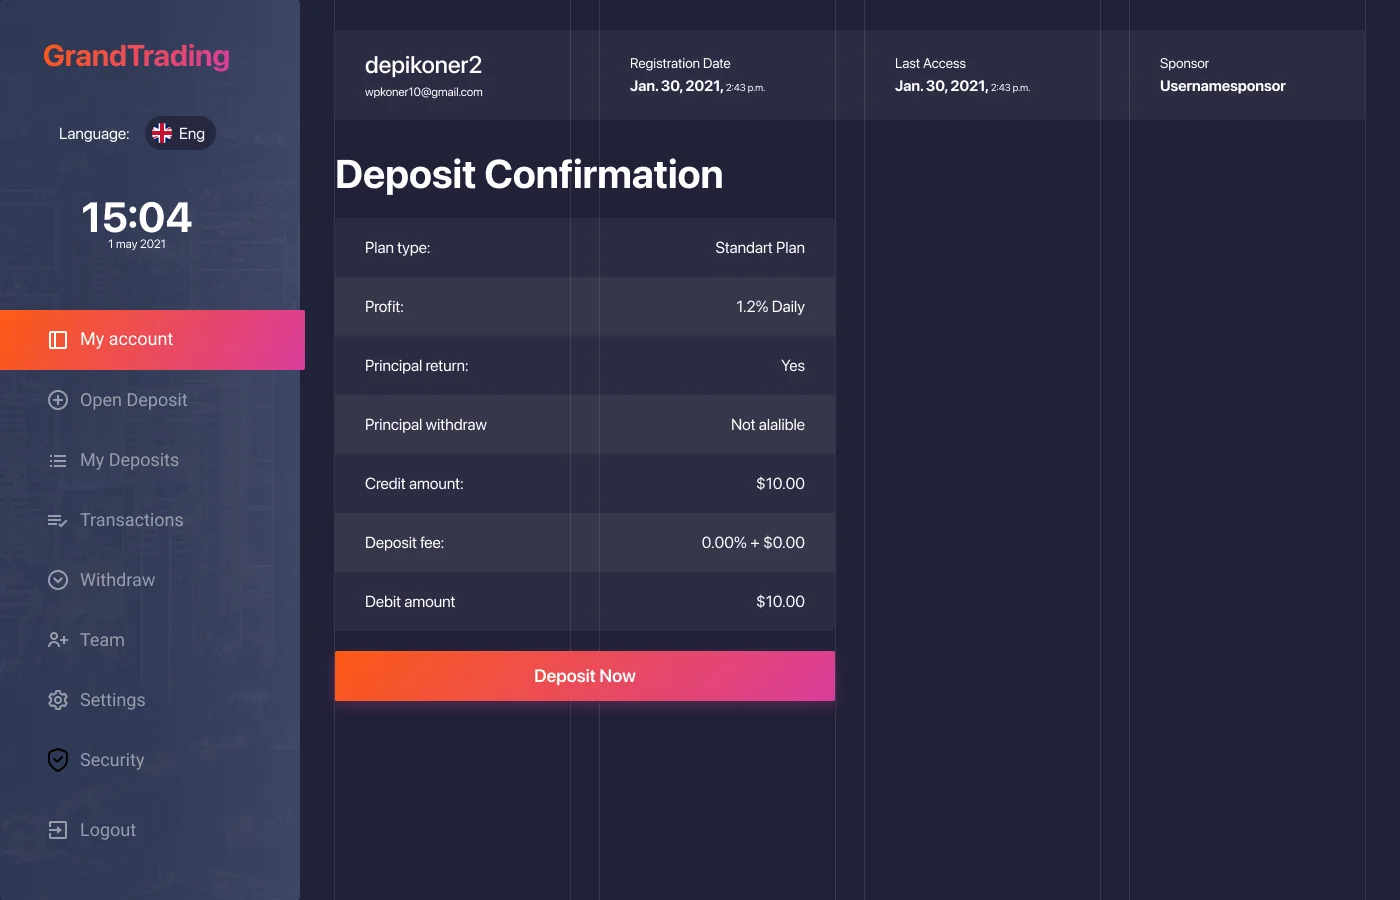Select Withdraw in the sidebar
This screenshot has height=900, width=1400.
click(117, 580)
